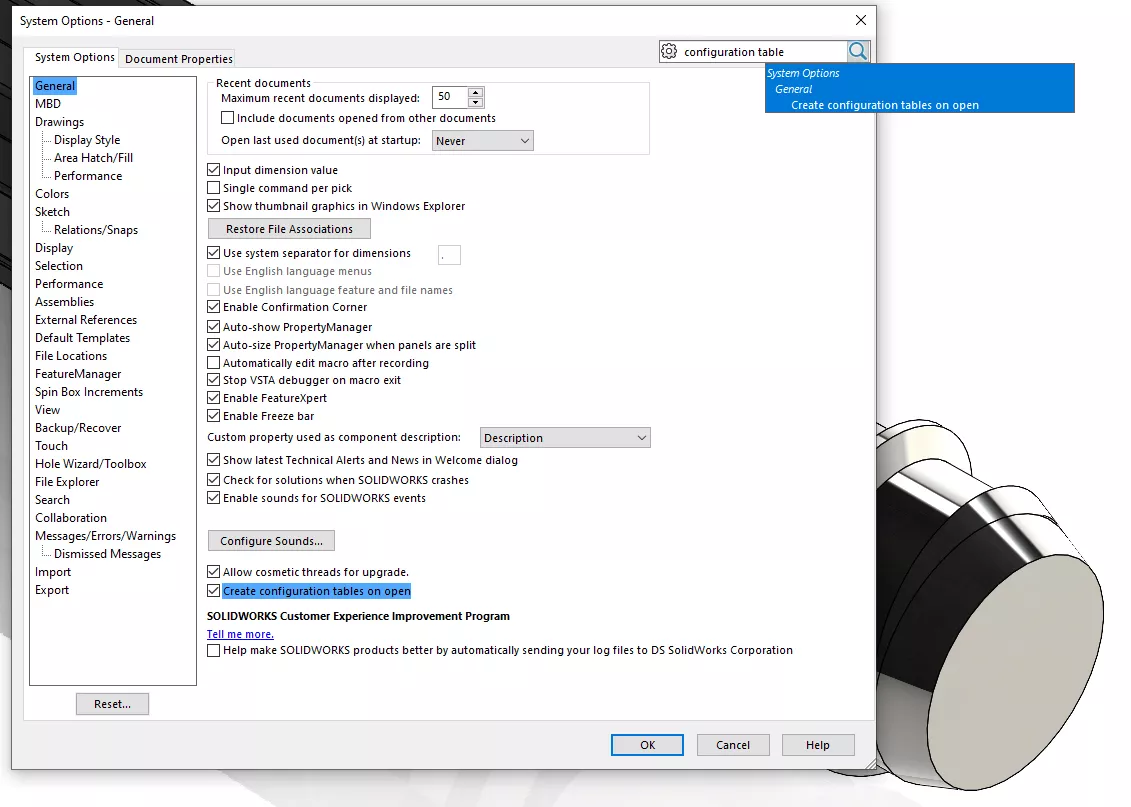The width and height of the screenshot is (1131, 807).
Task: Open the startup document Never dropdown
Action: coord(483,141)
